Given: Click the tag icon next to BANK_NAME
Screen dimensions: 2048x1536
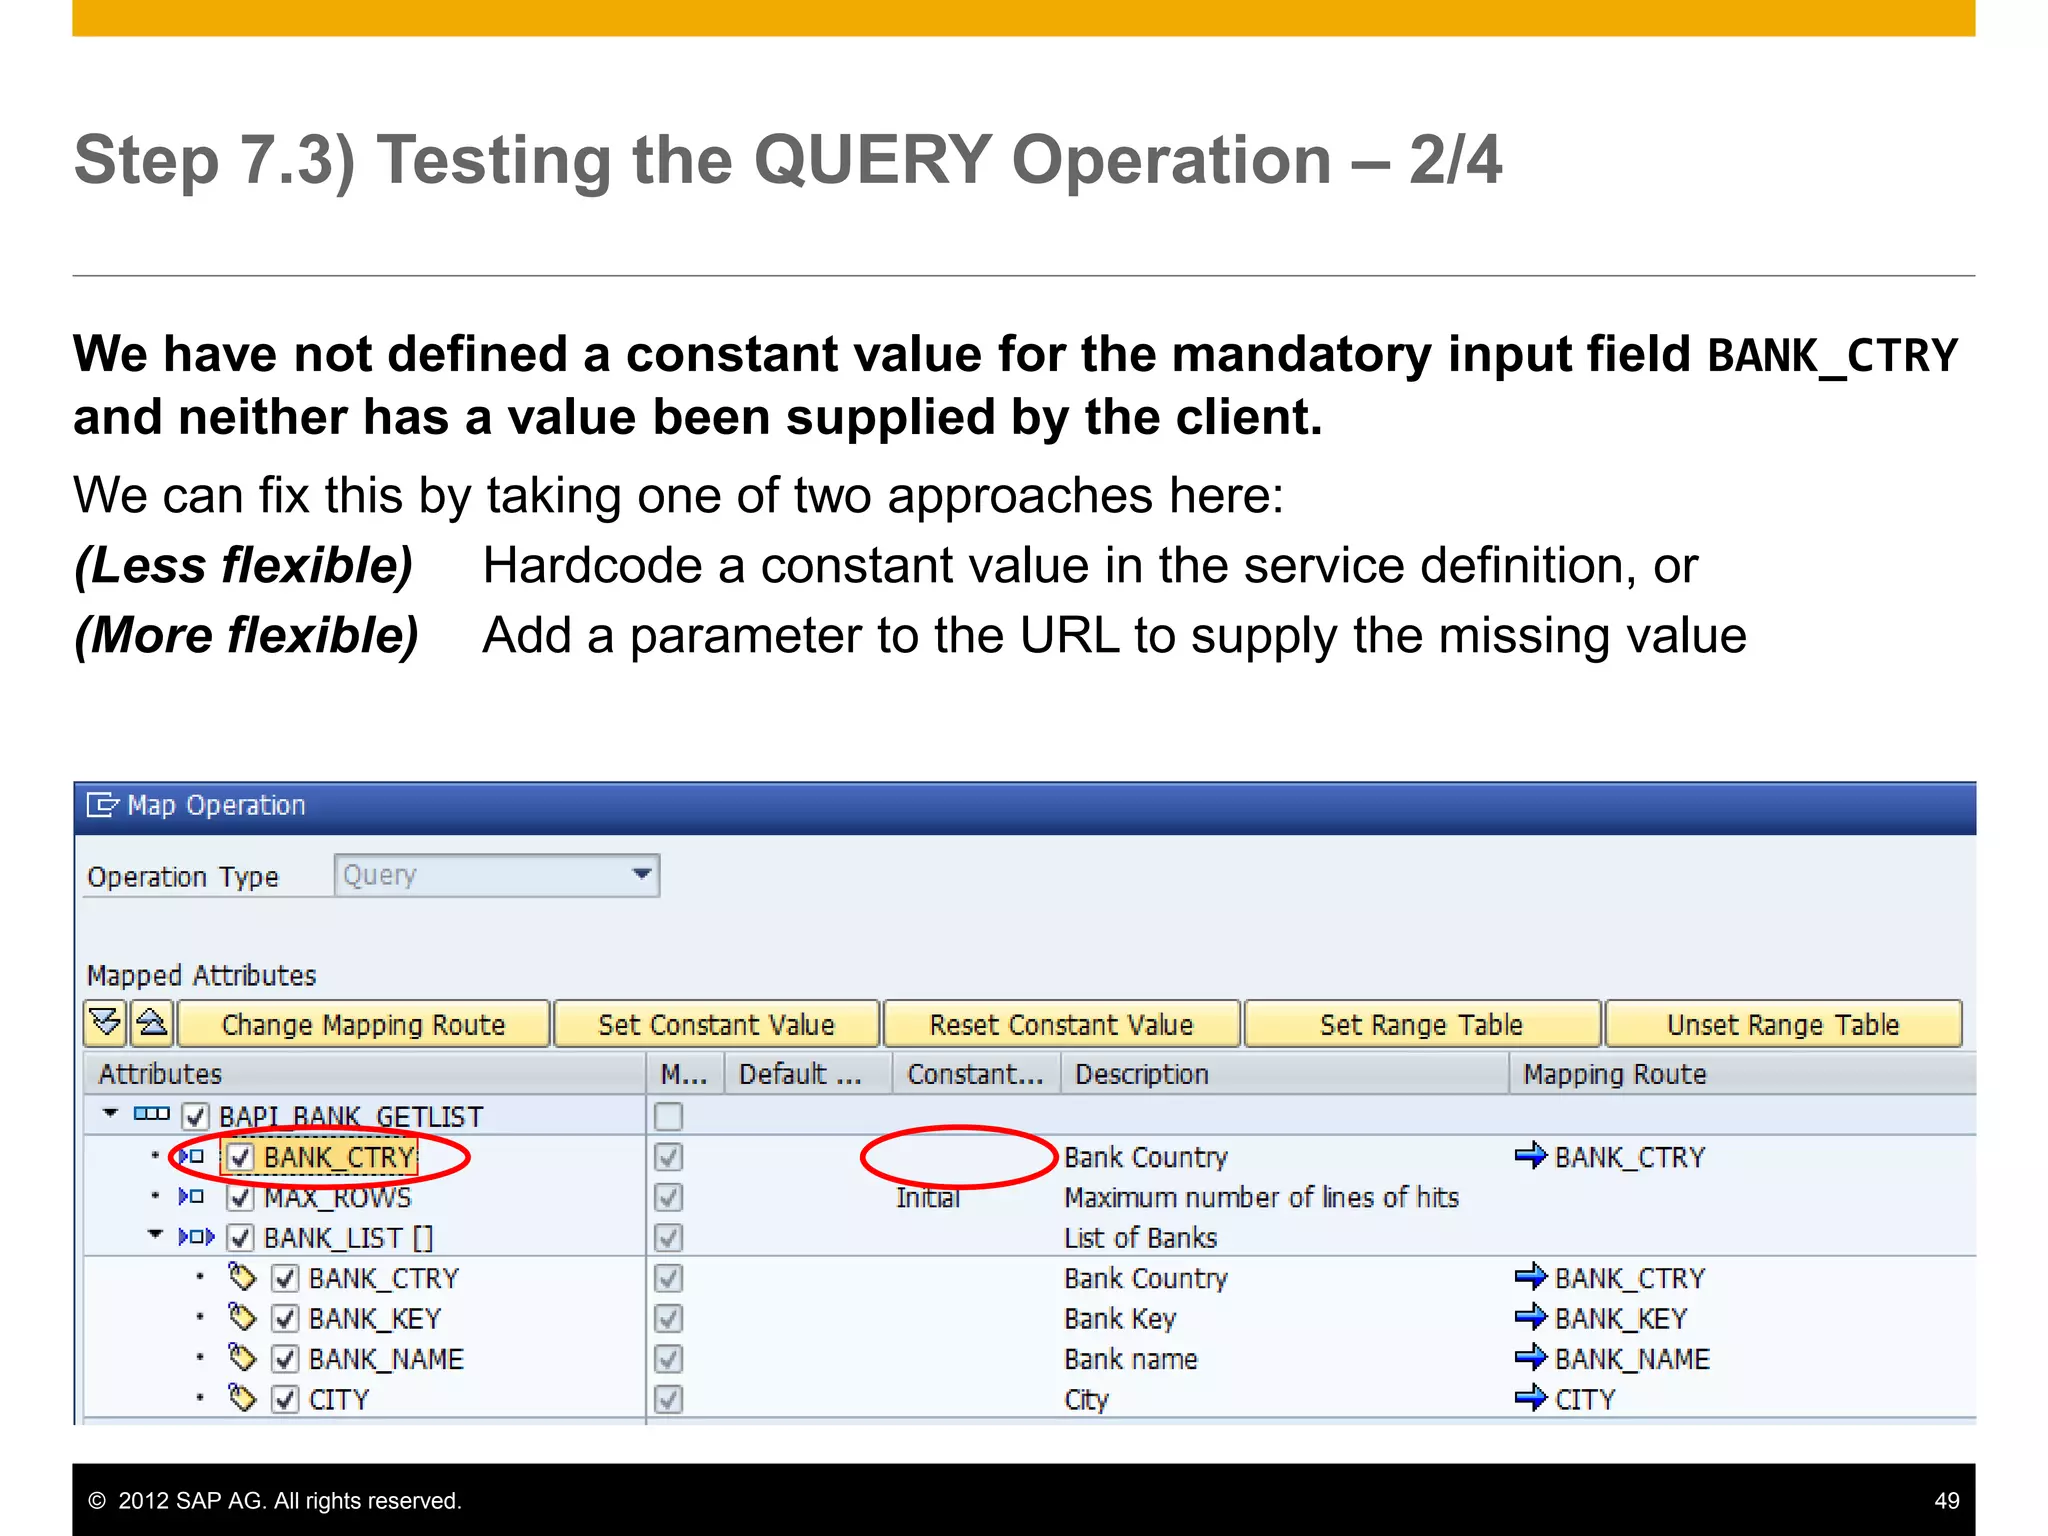Looking at the screenshot, I should click(243, 1358).
